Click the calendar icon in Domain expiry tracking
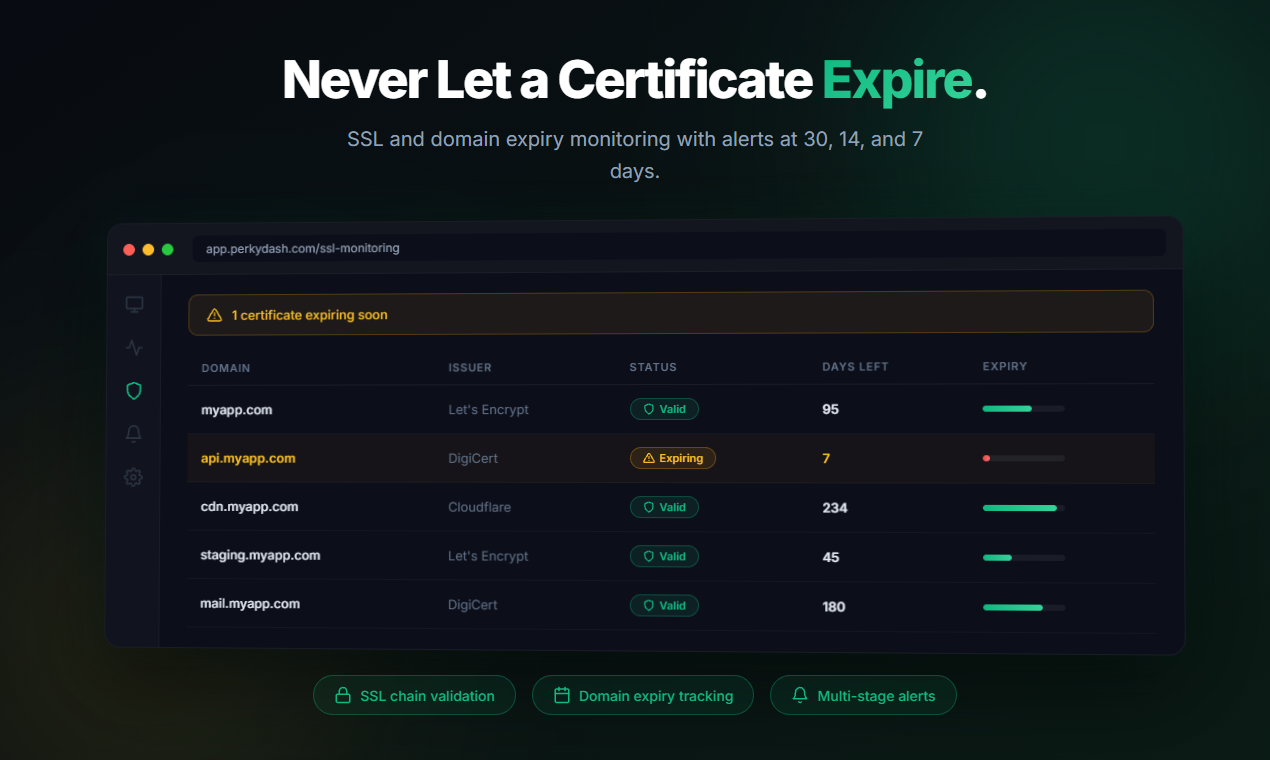The height and width of the screenshot is (760, 1270). click(563, 694)
